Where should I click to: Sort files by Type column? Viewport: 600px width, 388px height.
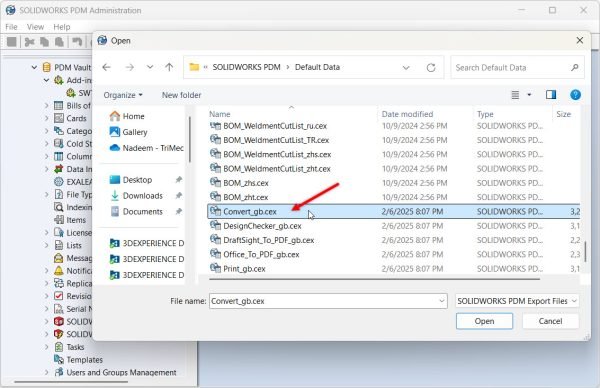485,114
